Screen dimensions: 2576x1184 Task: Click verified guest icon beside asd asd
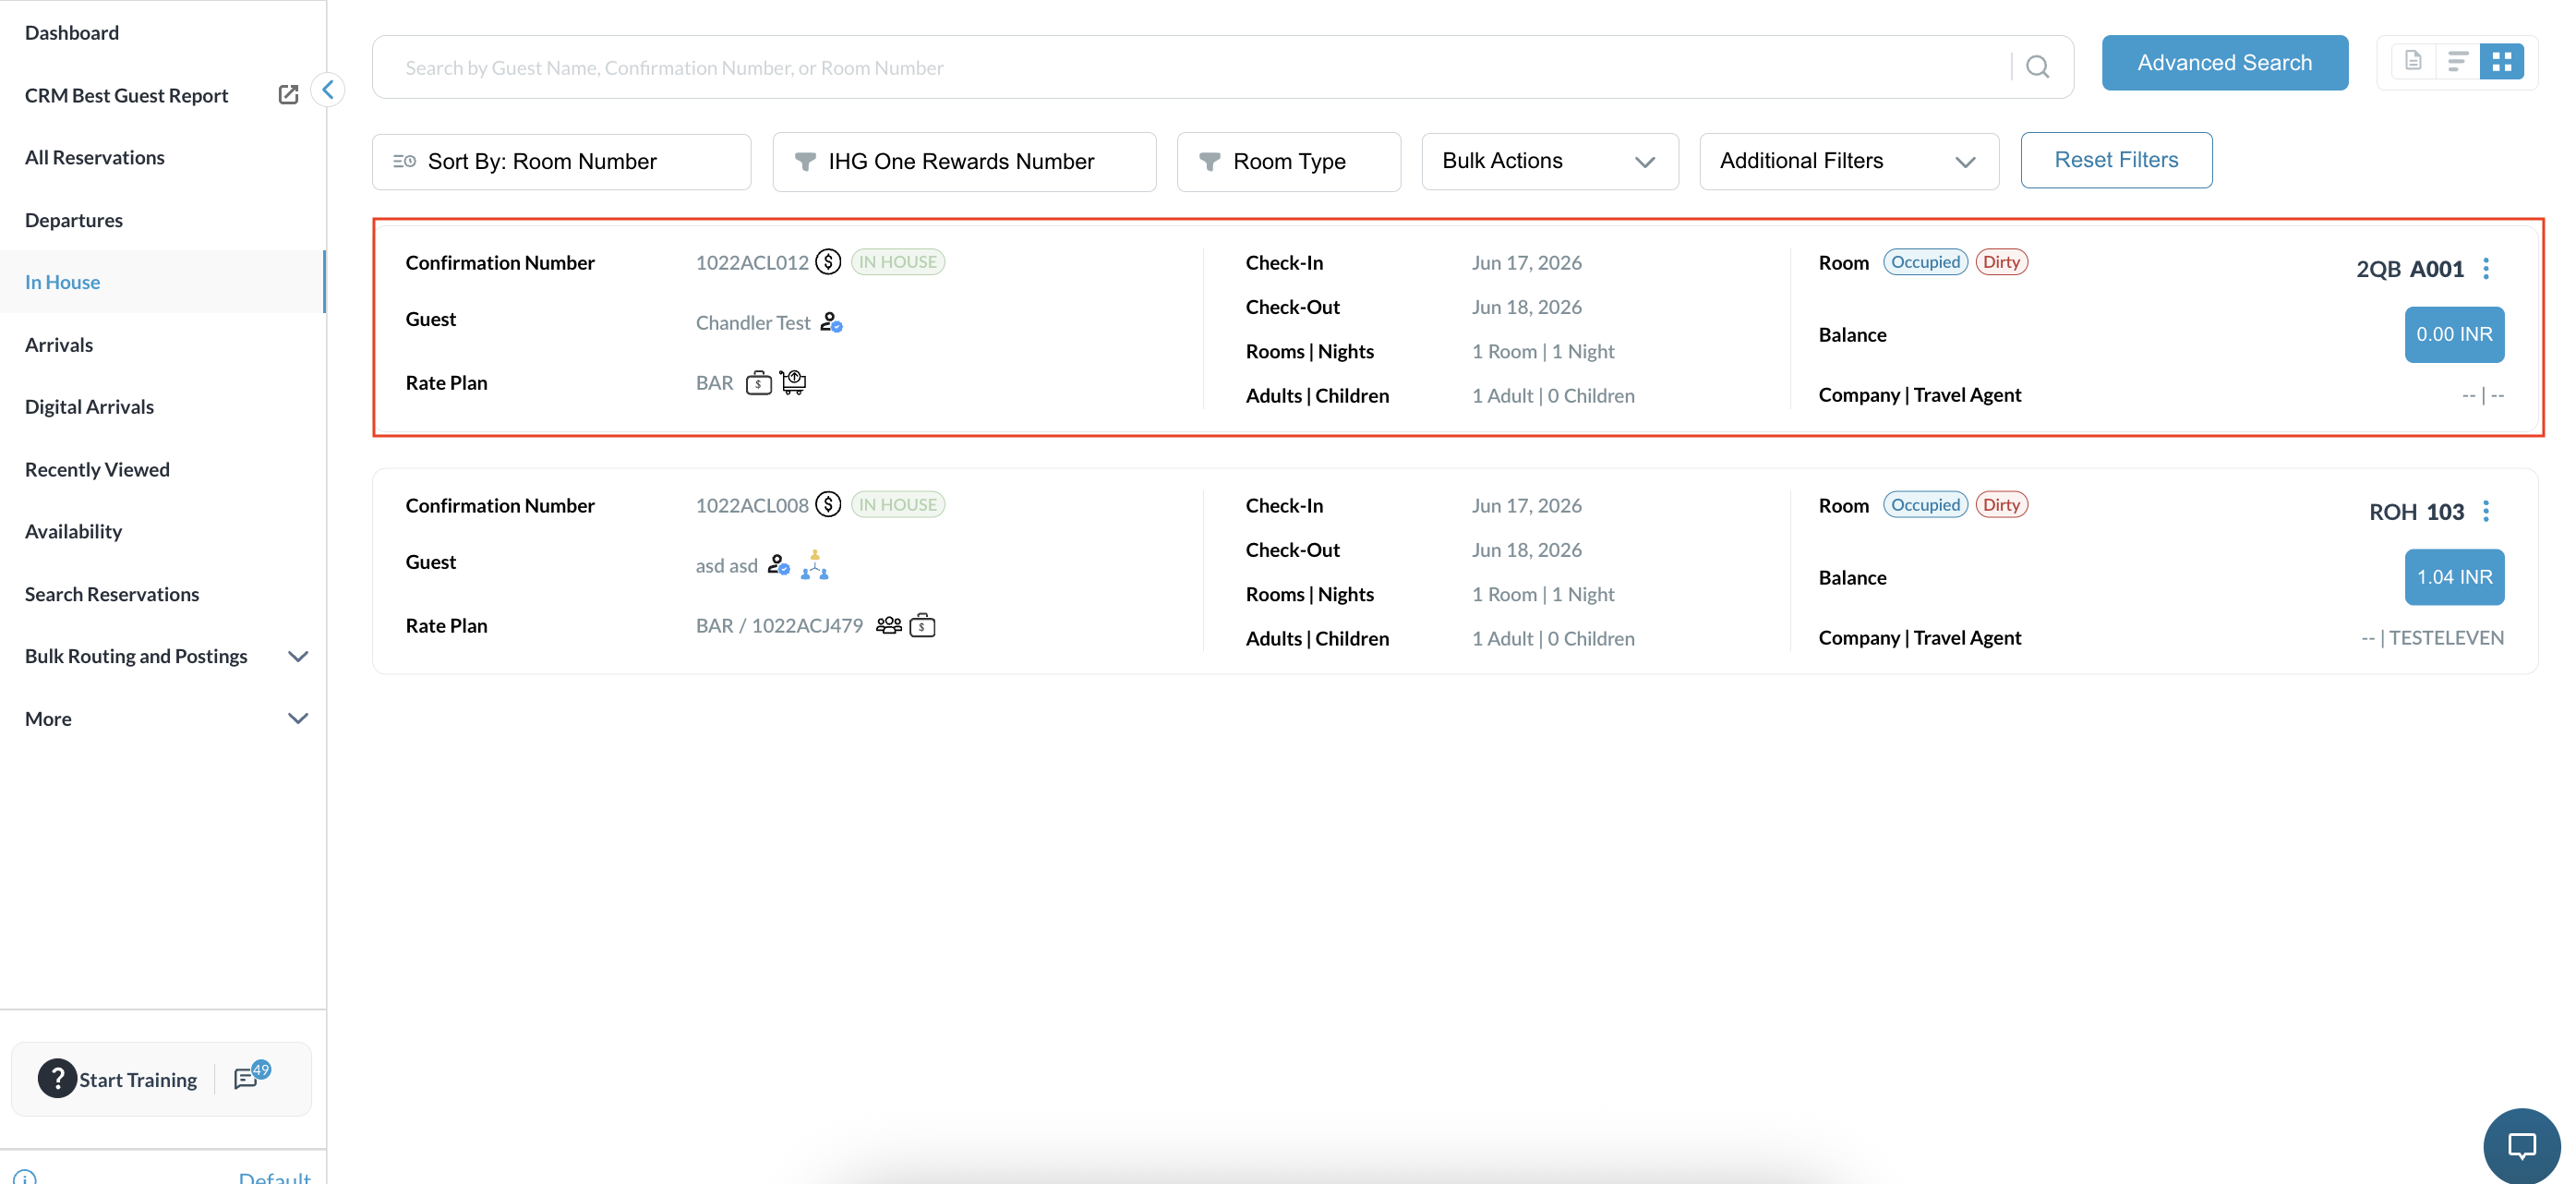coord(779,566)
